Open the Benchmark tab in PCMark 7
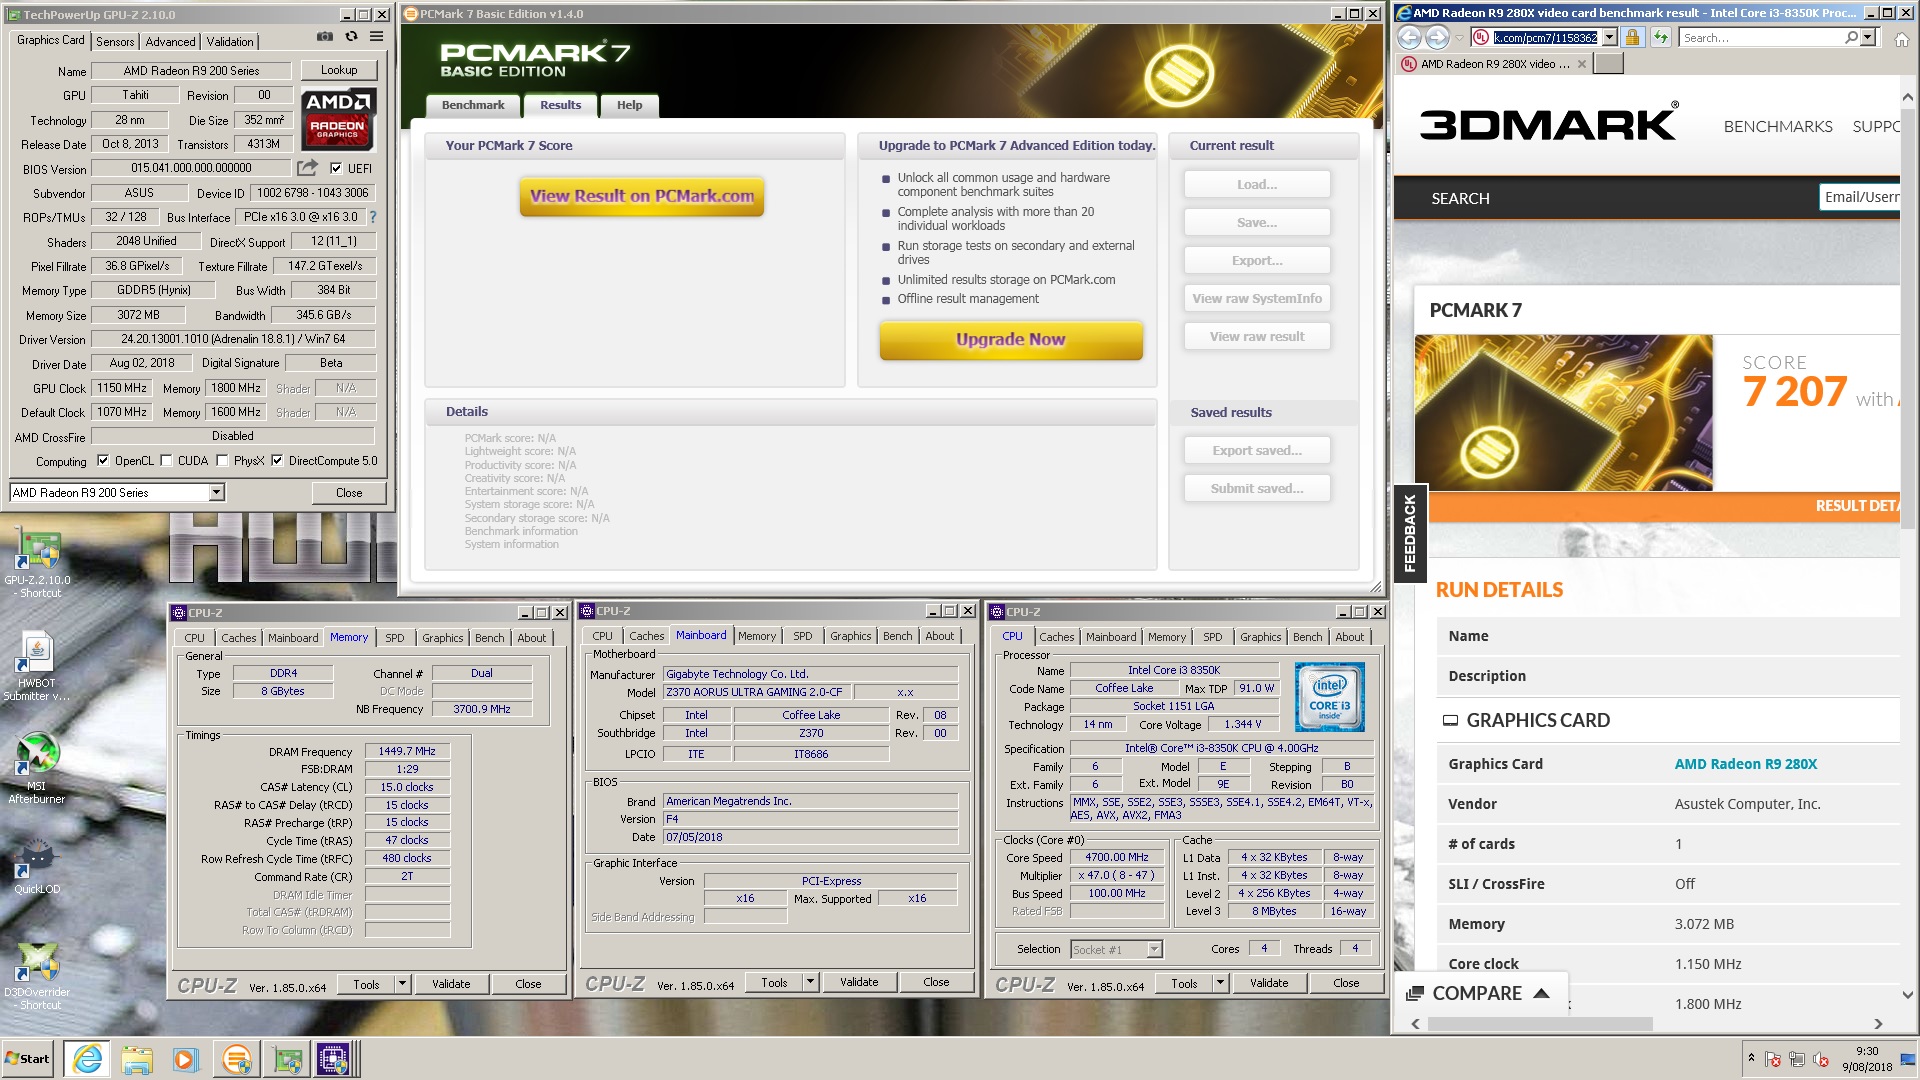The height and width of the screenshot is (1080, 1920). click(473, 105)
